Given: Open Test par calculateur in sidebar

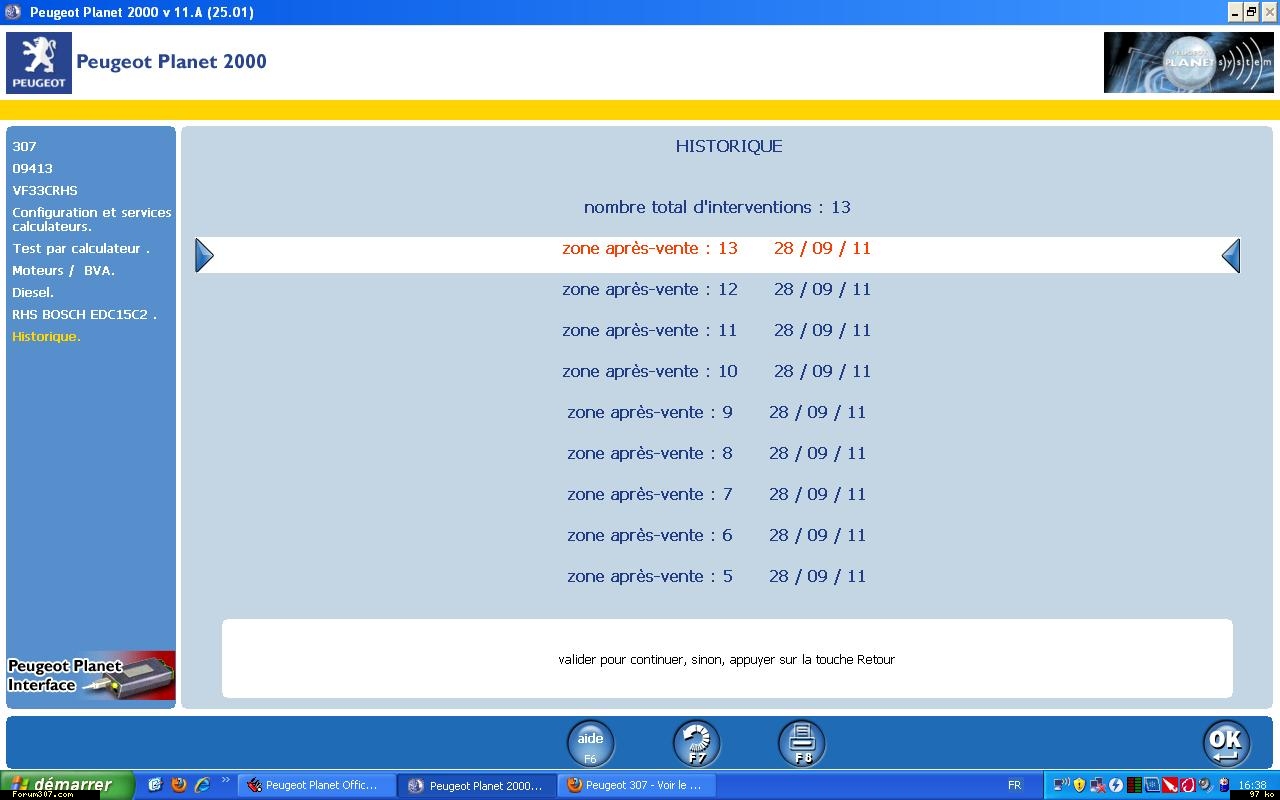Looking at the screenshot, I should (x=81, y=248).
